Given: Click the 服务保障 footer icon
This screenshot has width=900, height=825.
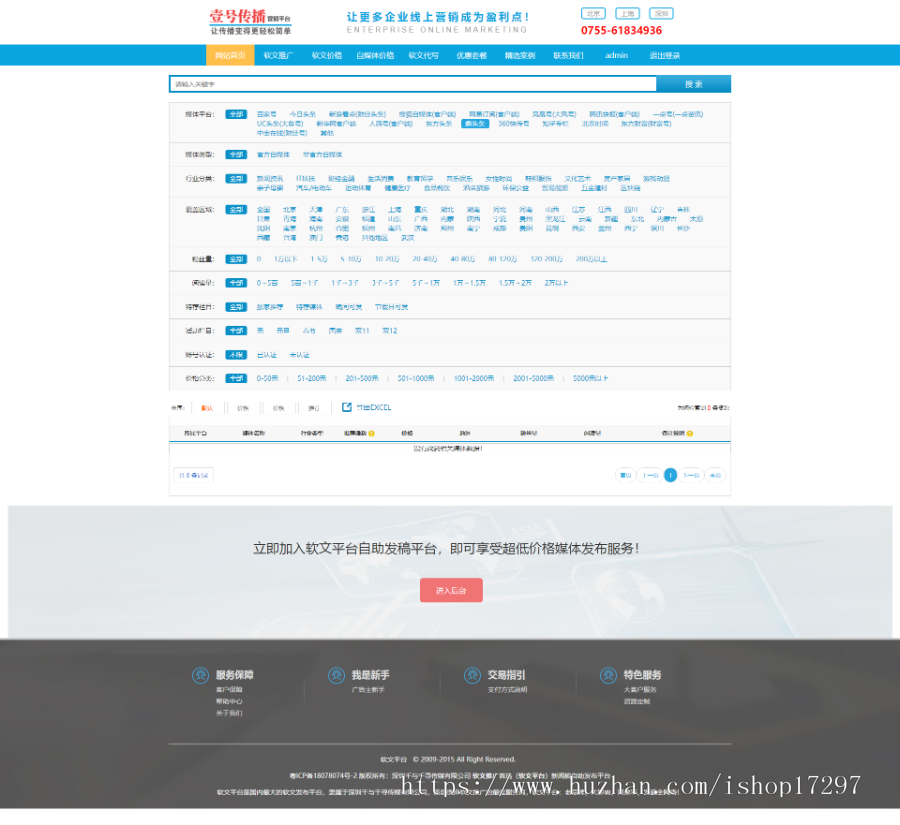Looking at the screenshot, I should pos(200,675).
